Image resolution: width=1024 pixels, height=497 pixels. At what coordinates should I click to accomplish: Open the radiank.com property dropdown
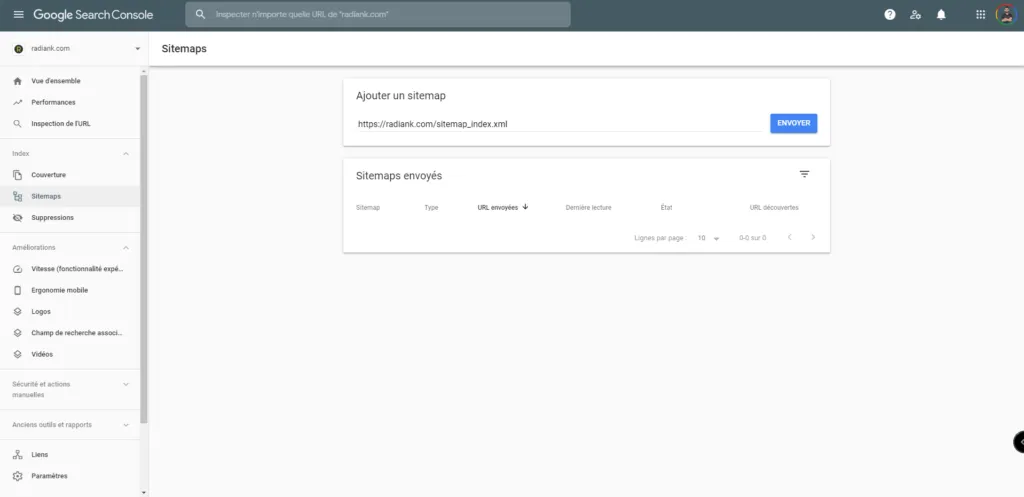tap(138, 49)
